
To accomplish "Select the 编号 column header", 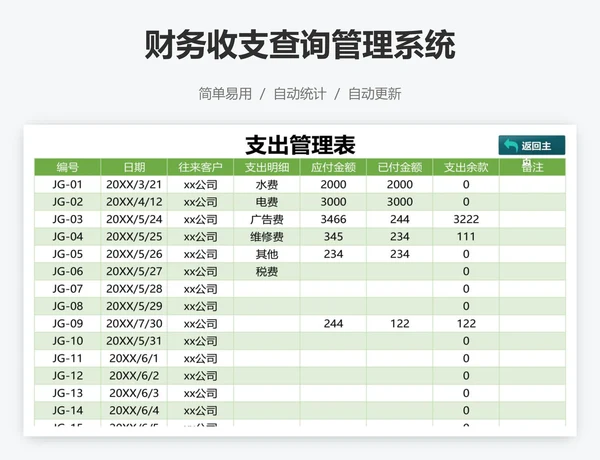I will click(67, 167).
